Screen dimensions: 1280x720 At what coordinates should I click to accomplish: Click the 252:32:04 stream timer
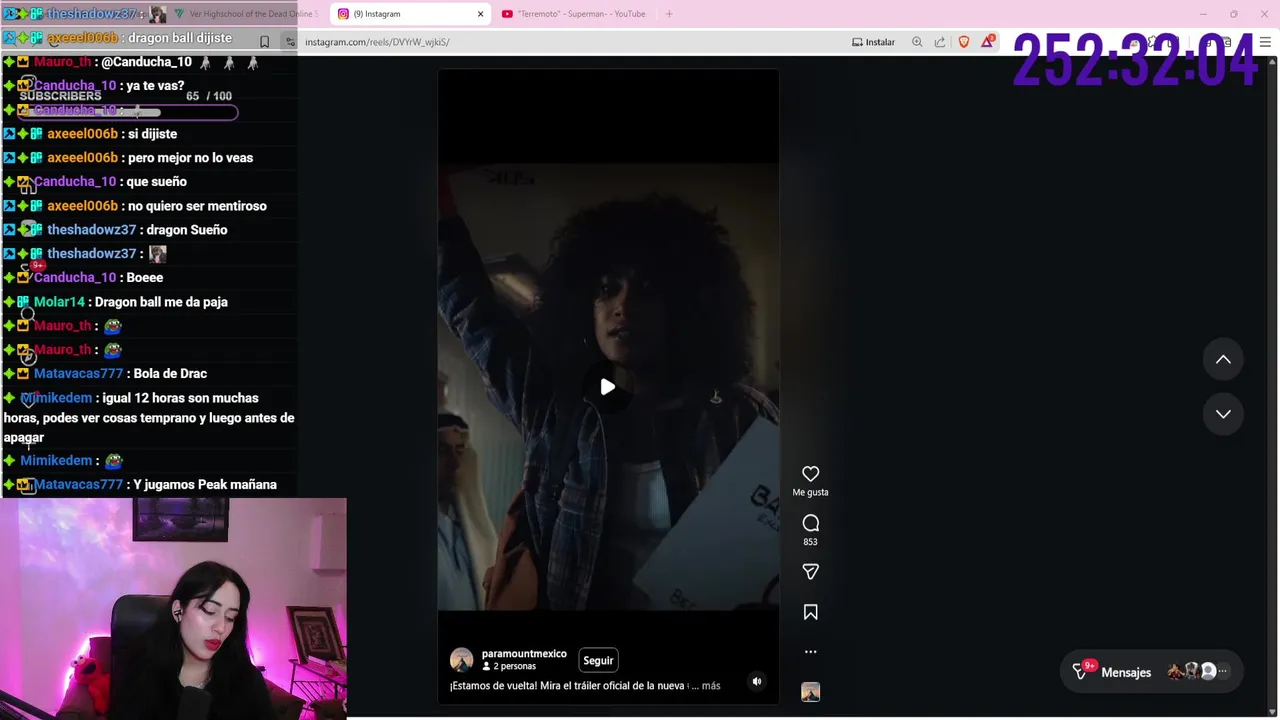tap(1134, 60)
